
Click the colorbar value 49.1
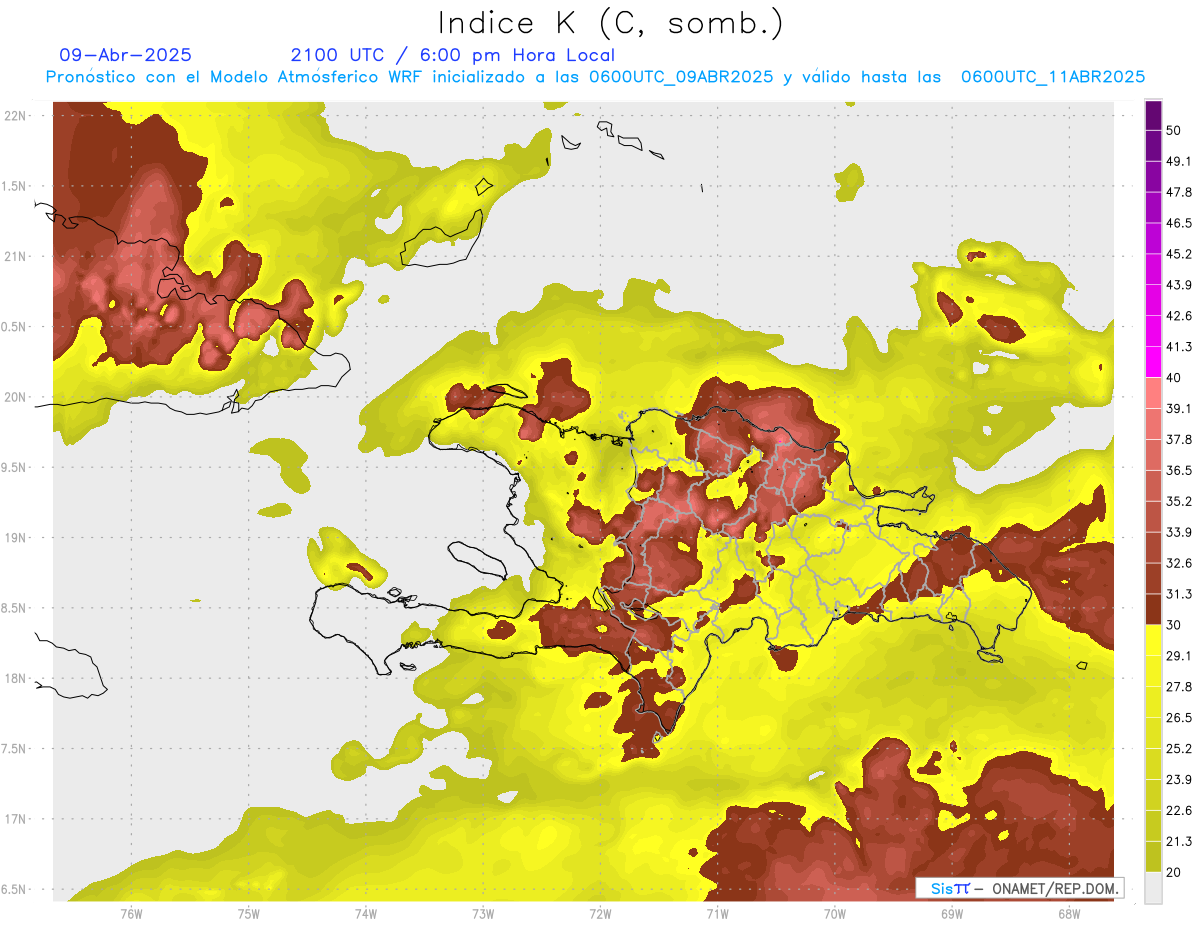click(x=1179, y=161)
